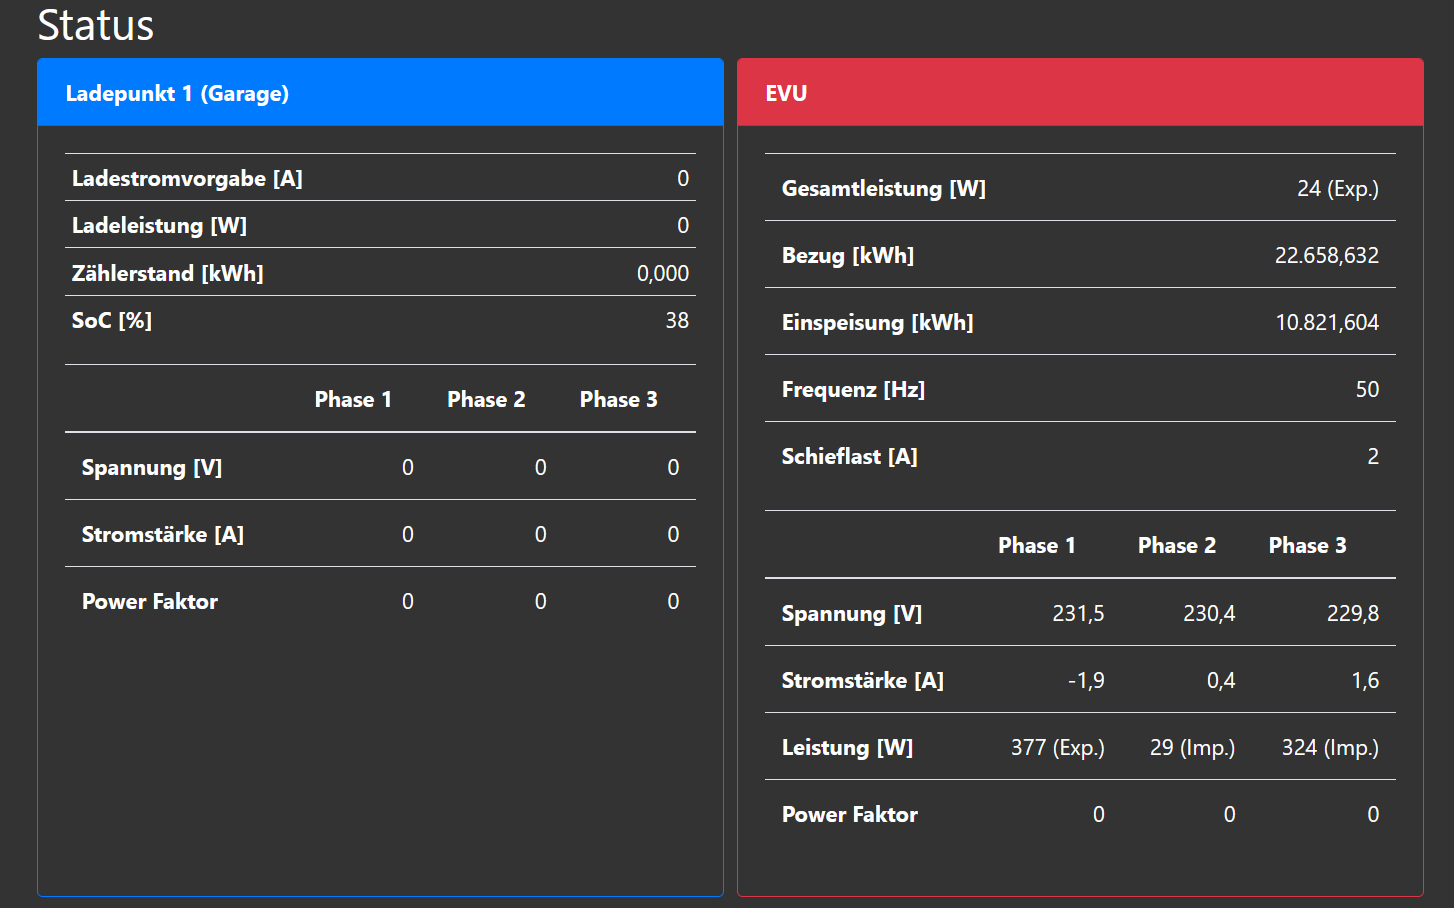
Task: Select Stromstärke [A] label in Ladepunkt card
Action: (x=163, y=534)
